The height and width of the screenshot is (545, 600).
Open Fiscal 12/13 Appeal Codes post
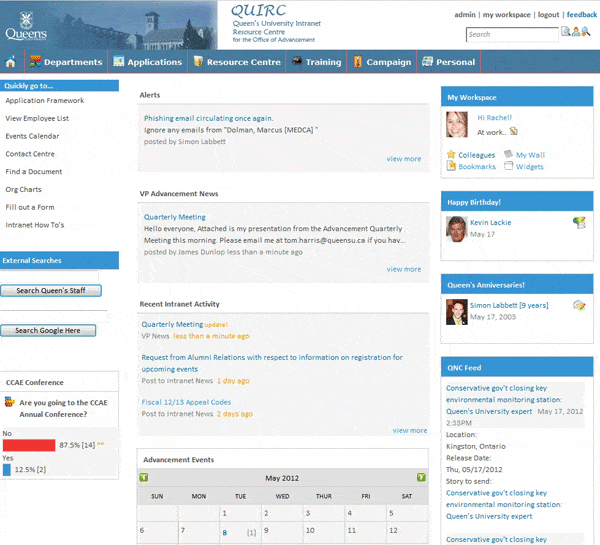point(186,402)
